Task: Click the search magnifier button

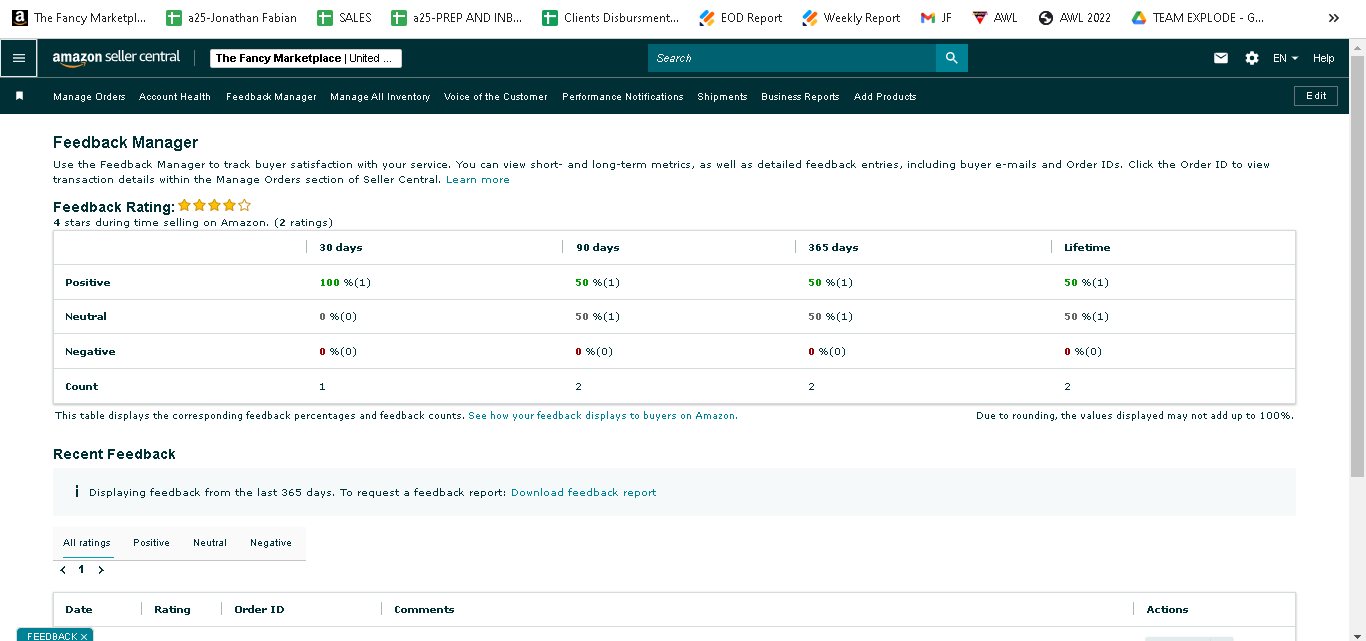Action: (951, 58)
